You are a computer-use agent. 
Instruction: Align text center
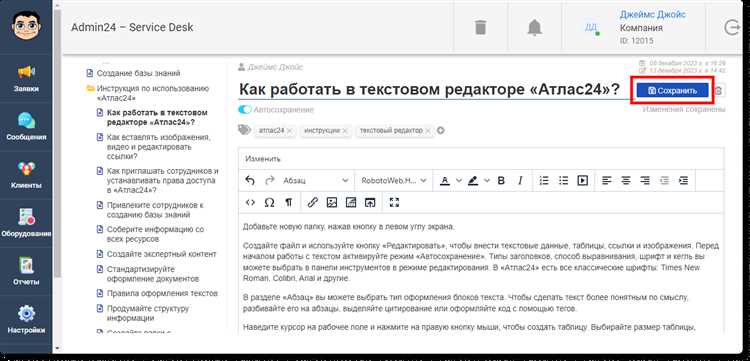(626, 180)
